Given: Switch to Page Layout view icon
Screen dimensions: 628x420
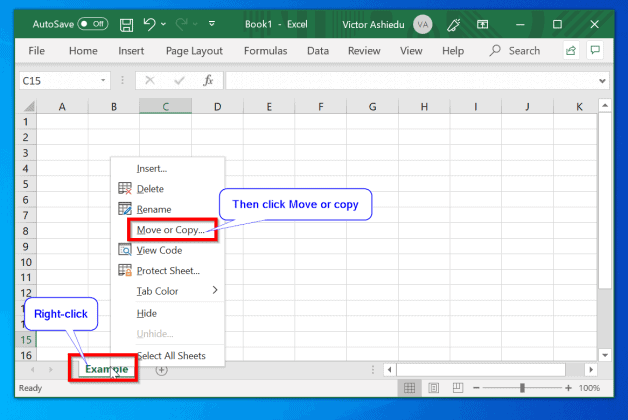Looking at the screenshot, I should coord(433,388).
